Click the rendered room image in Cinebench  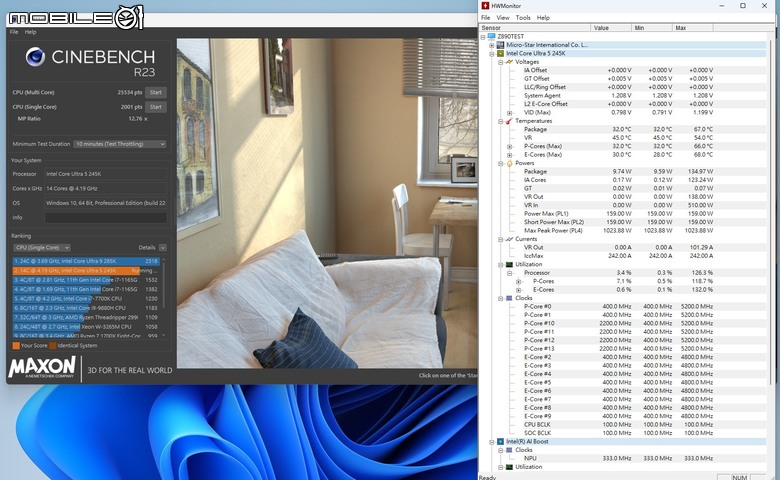pos(327,203)
